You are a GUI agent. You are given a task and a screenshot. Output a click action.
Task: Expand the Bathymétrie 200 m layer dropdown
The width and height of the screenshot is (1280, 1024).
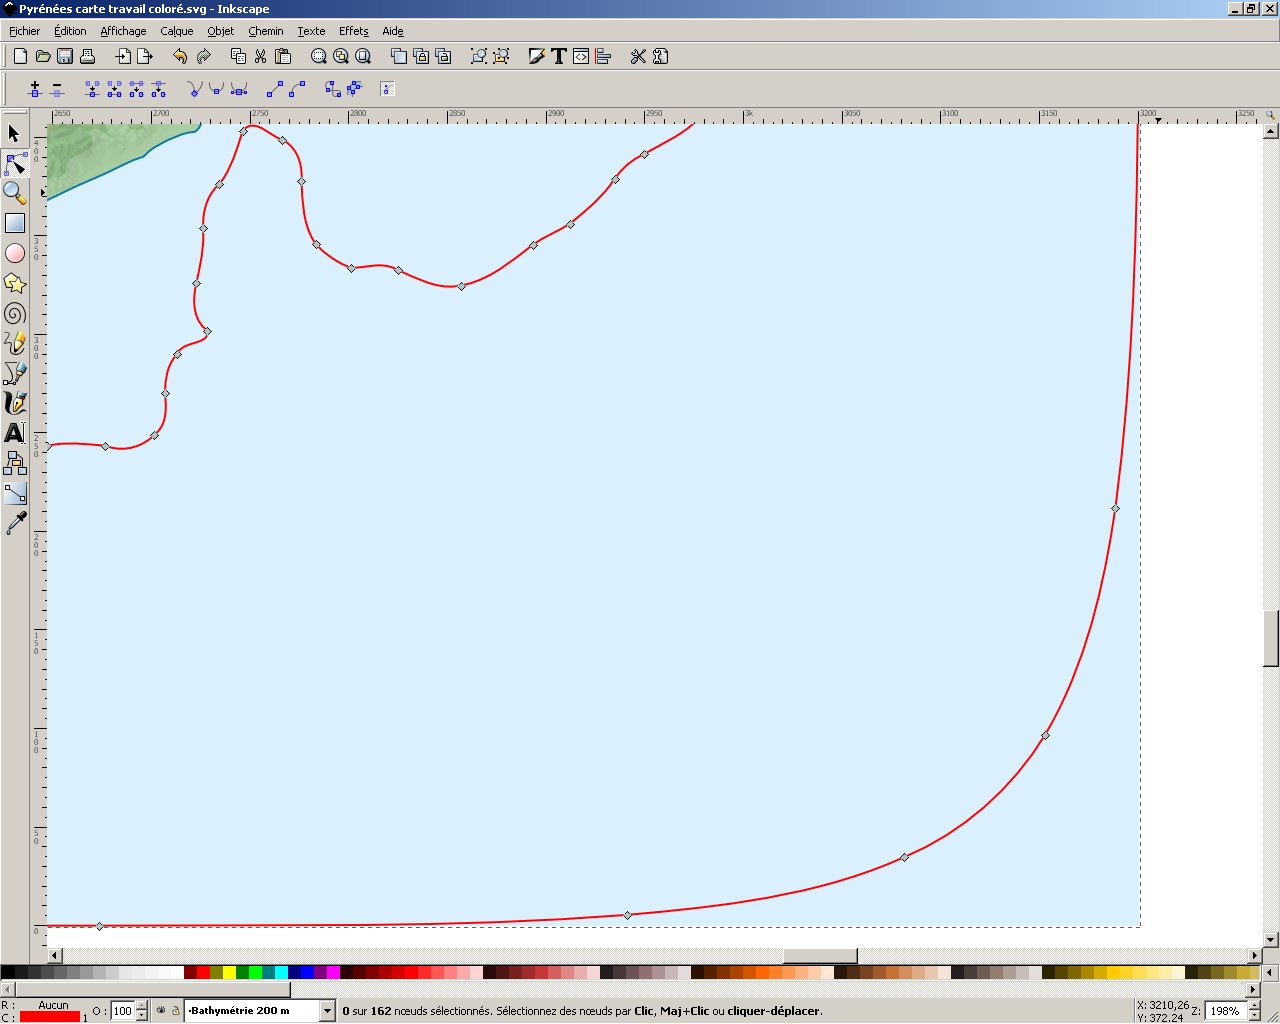coord(327,1011)
